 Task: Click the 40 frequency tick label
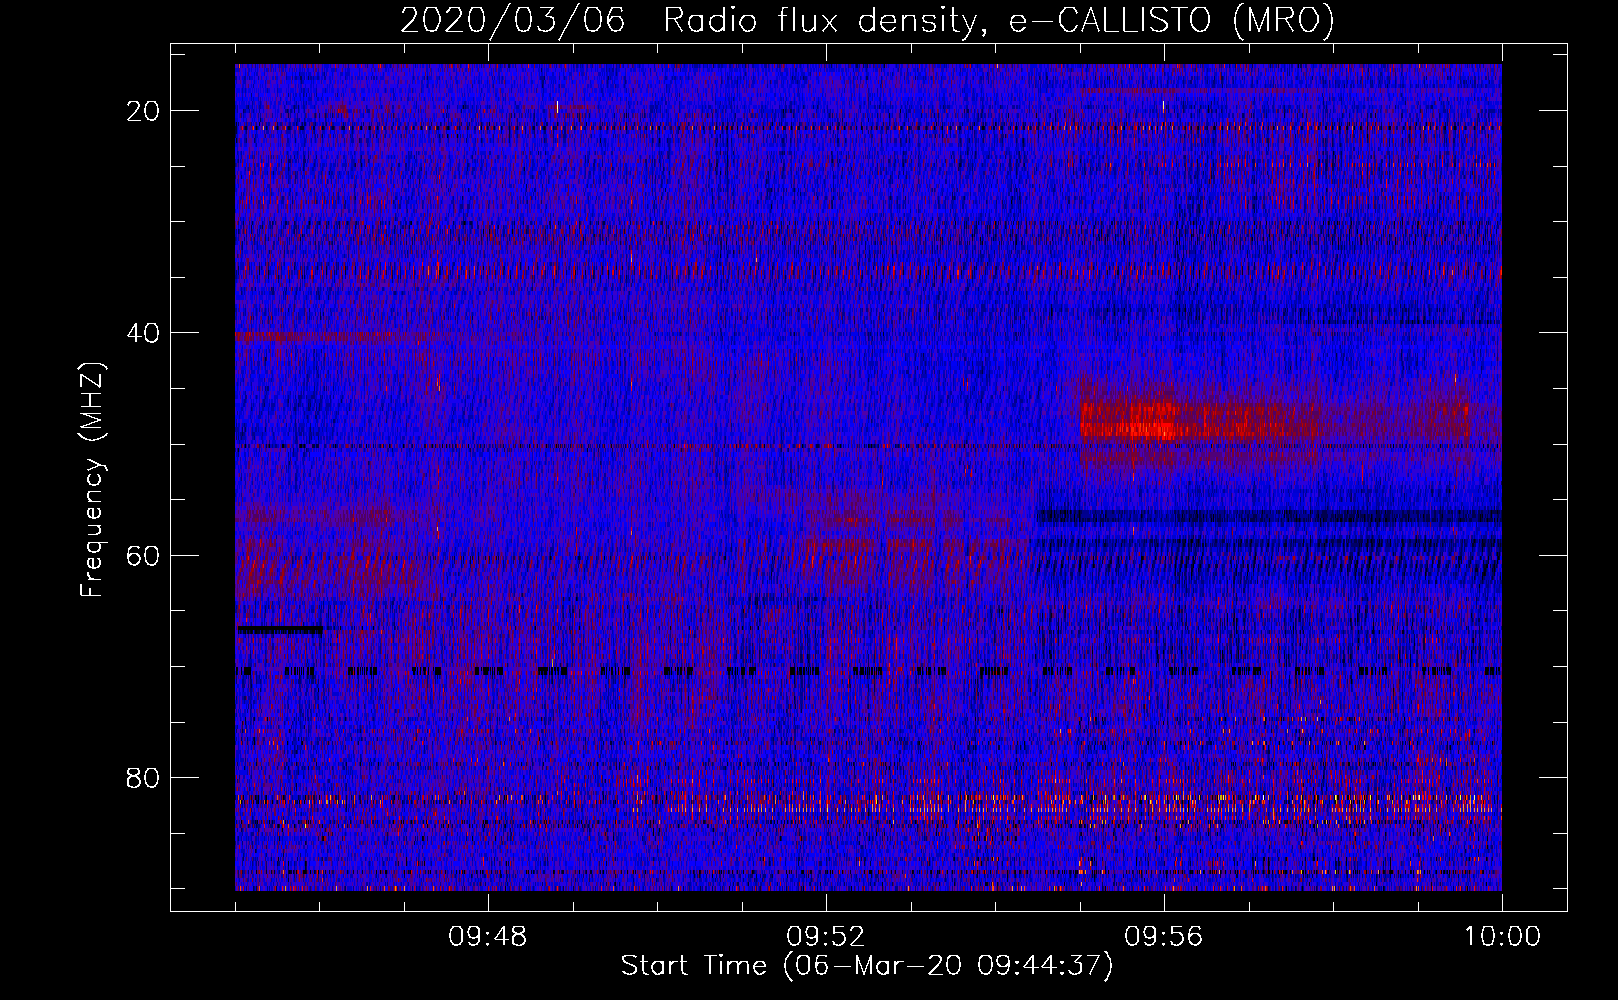click(x=144, y=333)
